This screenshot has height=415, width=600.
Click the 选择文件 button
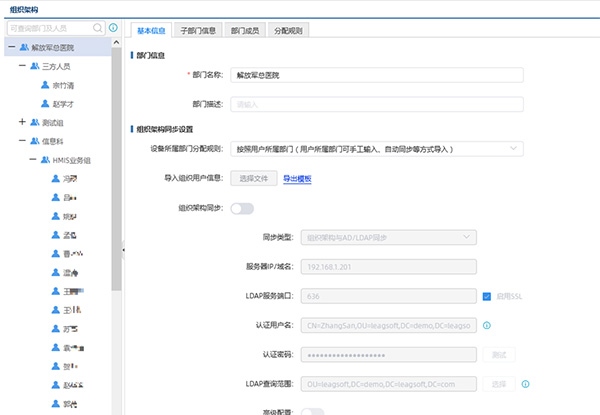253,179
